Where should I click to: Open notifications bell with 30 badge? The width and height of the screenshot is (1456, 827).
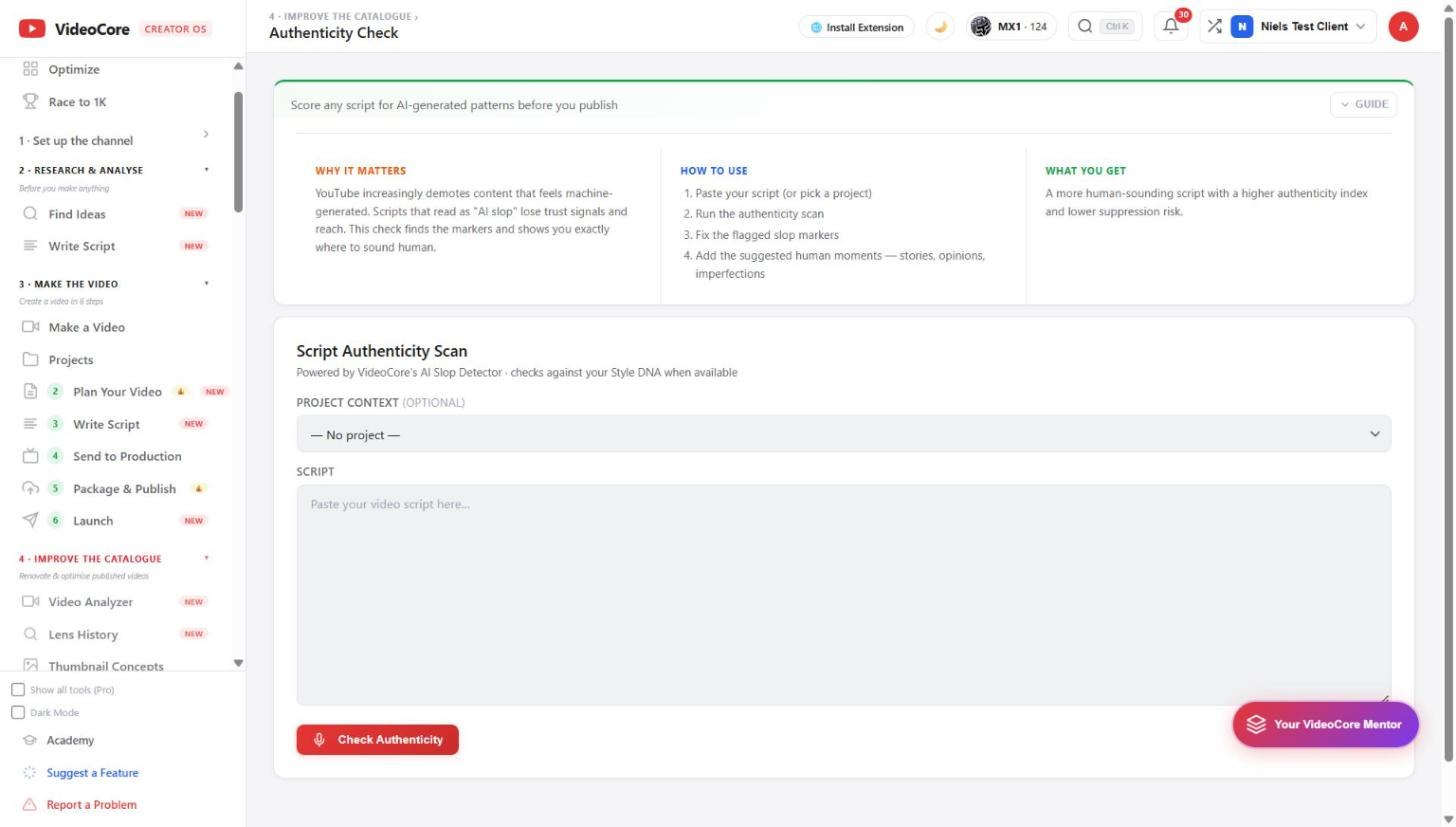[1171, 27]
